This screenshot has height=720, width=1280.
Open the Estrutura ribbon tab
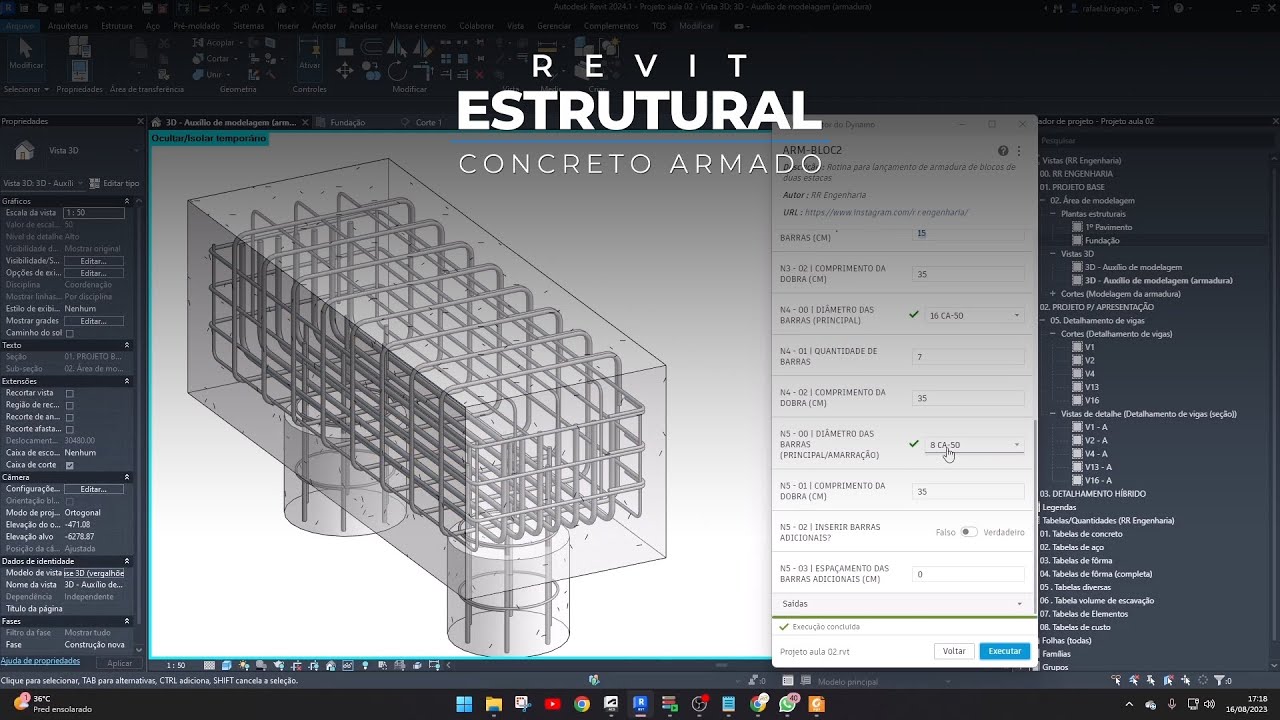[117, 26]
